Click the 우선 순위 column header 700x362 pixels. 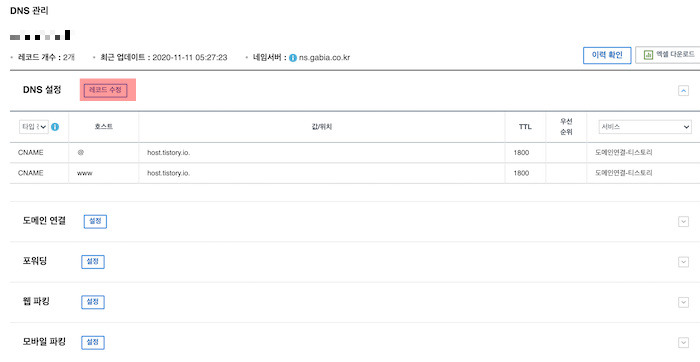click(566, 127)
